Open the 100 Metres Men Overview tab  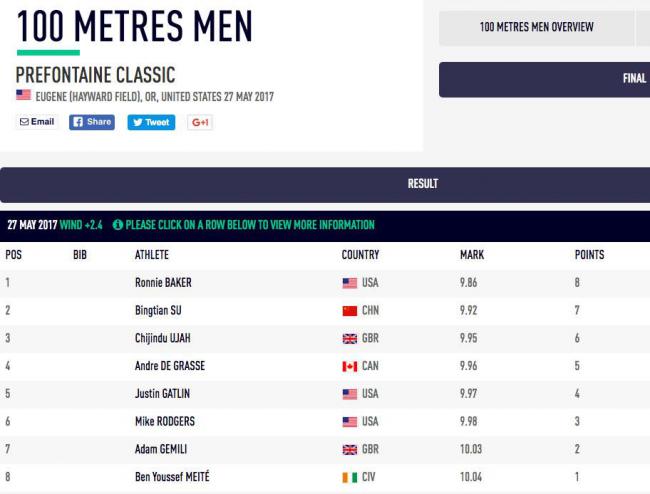536,27
